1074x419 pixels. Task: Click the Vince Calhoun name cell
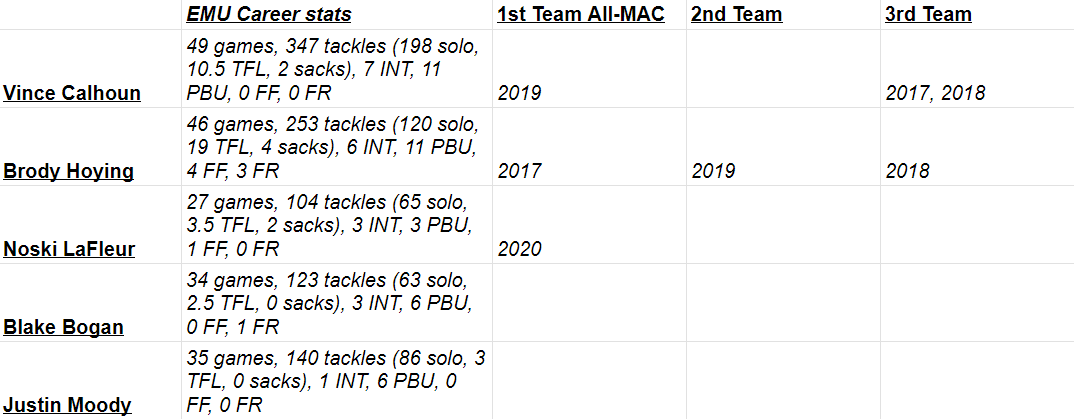pos(72,93)
